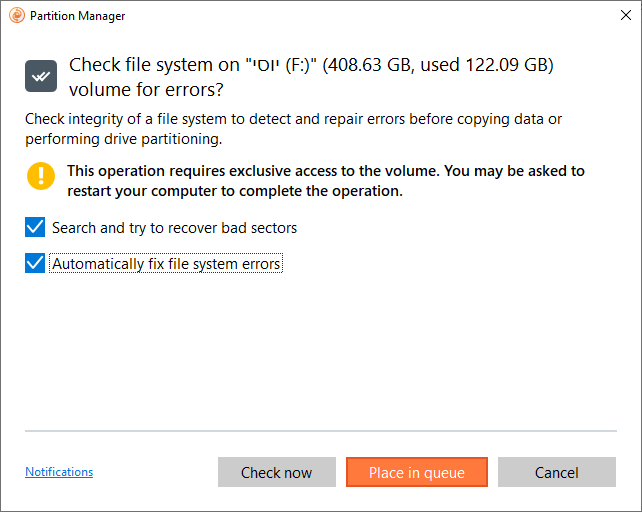Click the orange Place in queue button
This screenshot has height=512, width=642.
[417, 472]
